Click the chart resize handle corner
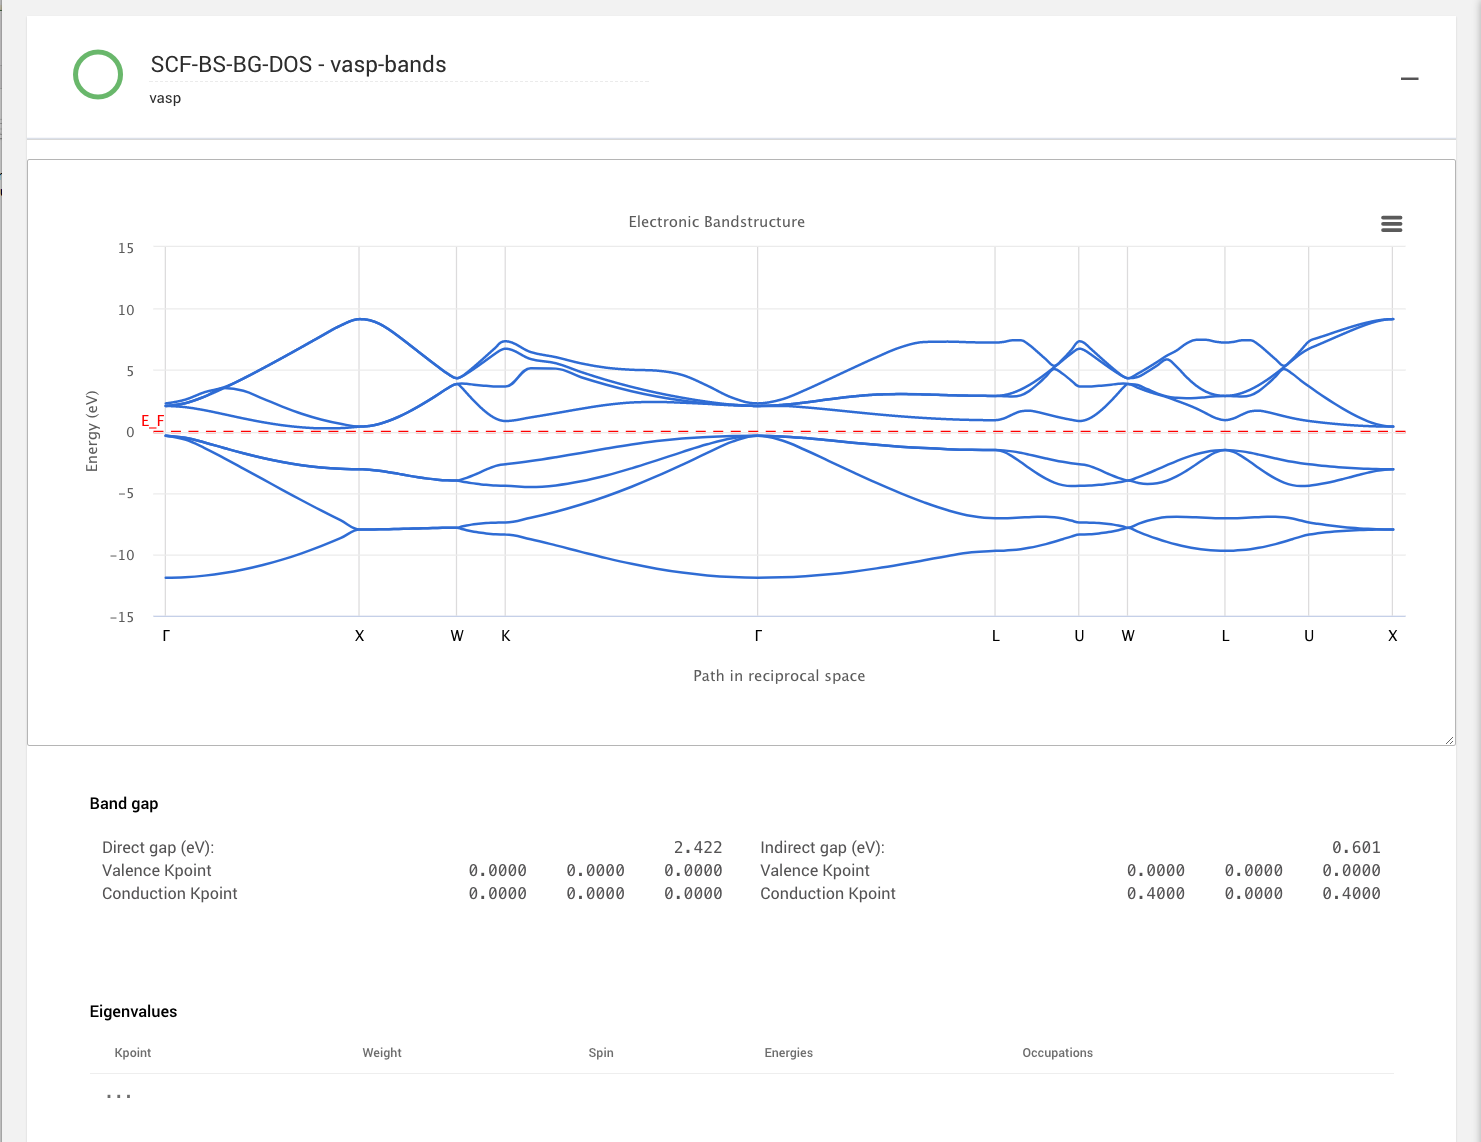Viewport: 1481px width, 1142px height. (1449, 740)
